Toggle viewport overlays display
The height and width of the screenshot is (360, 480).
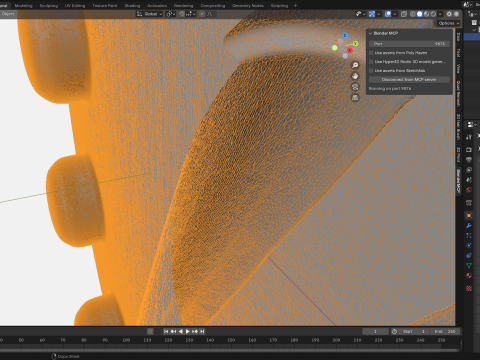coord(388,14)
